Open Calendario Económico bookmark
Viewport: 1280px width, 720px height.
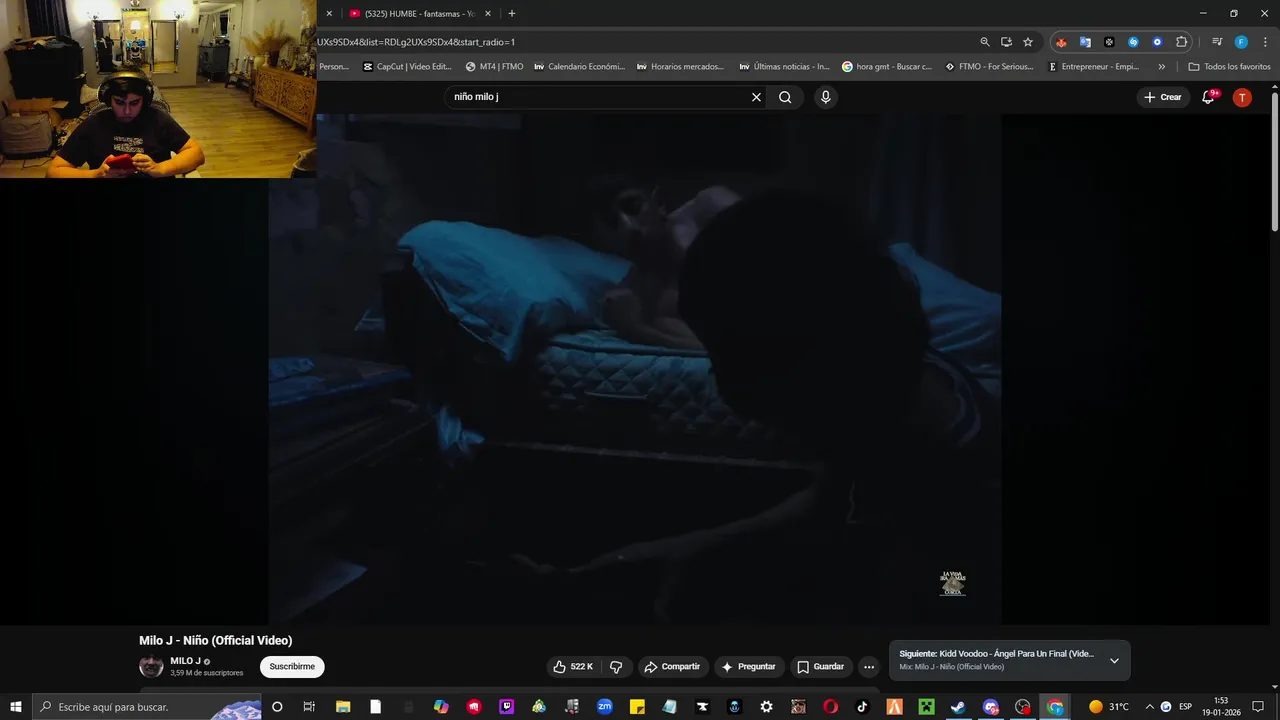[580, 67]
